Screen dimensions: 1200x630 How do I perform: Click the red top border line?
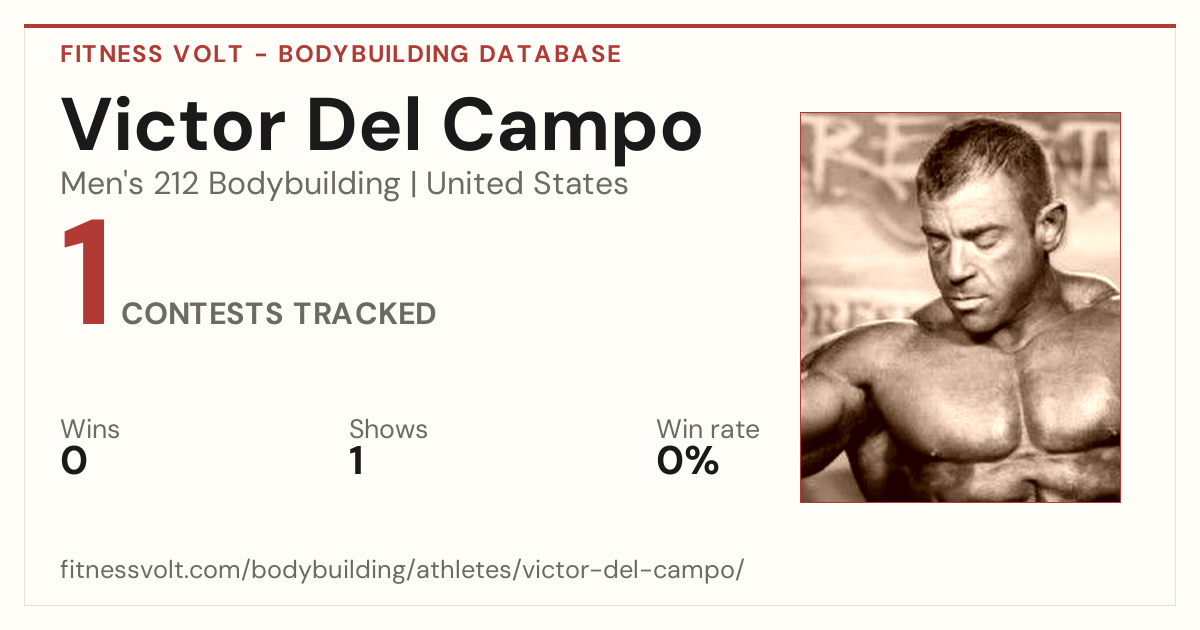(x=600, y=26)
